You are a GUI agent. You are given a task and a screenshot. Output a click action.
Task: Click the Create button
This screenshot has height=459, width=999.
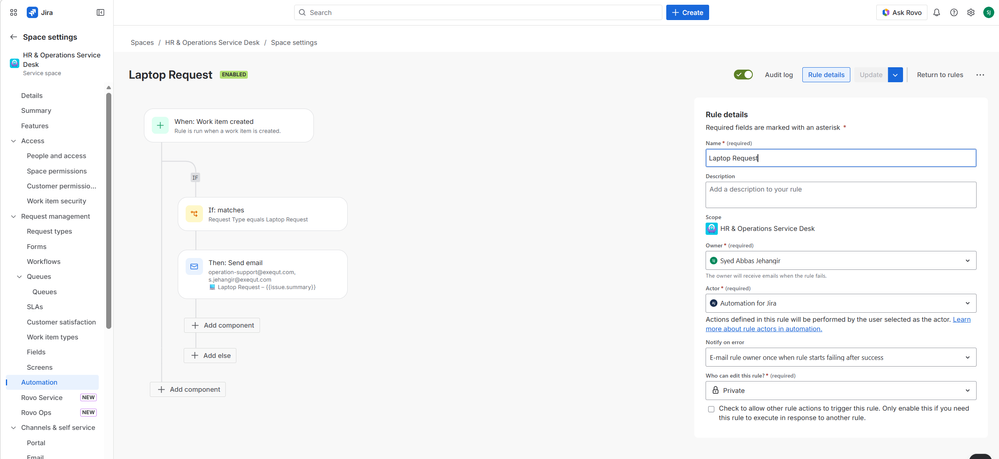tap(687, 13)
